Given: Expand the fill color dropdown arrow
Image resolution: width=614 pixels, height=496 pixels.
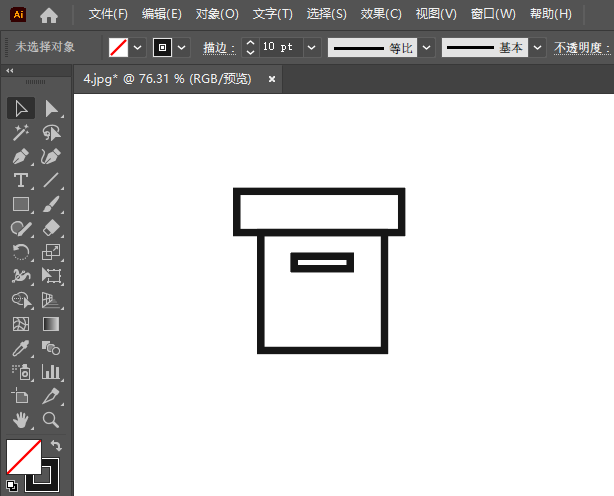Looking at the screenshot, I should (137, 48).
